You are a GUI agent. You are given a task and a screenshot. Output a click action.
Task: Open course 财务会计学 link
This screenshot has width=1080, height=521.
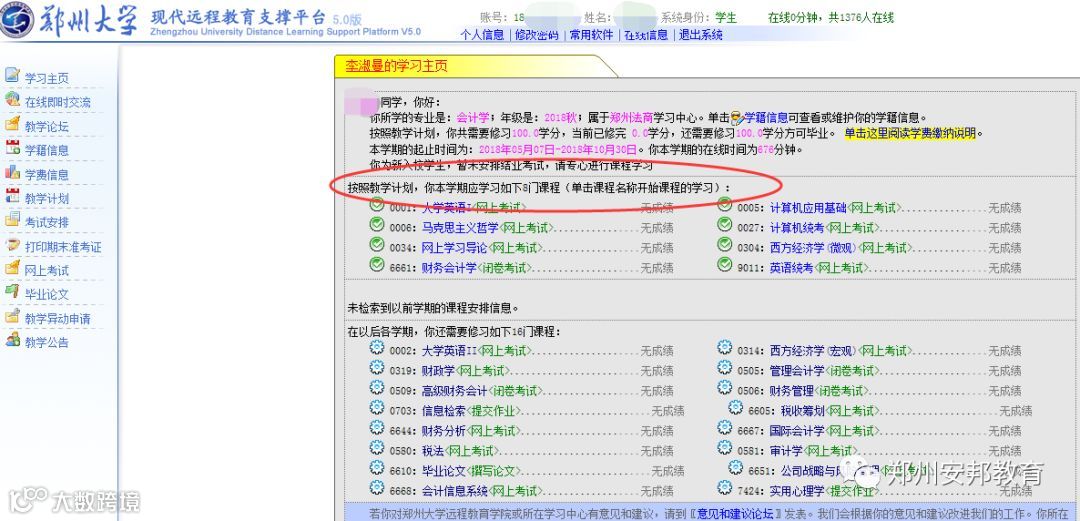[x=449, y=267]
